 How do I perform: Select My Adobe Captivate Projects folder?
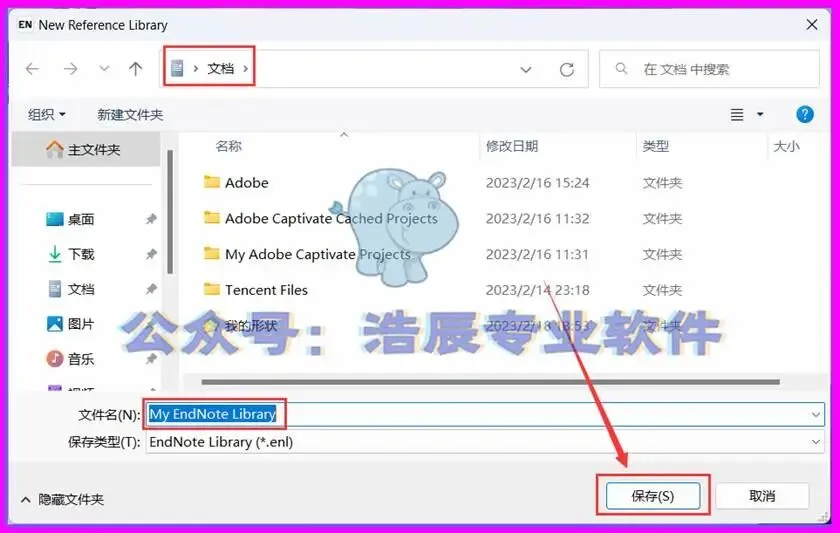point(318,254)
